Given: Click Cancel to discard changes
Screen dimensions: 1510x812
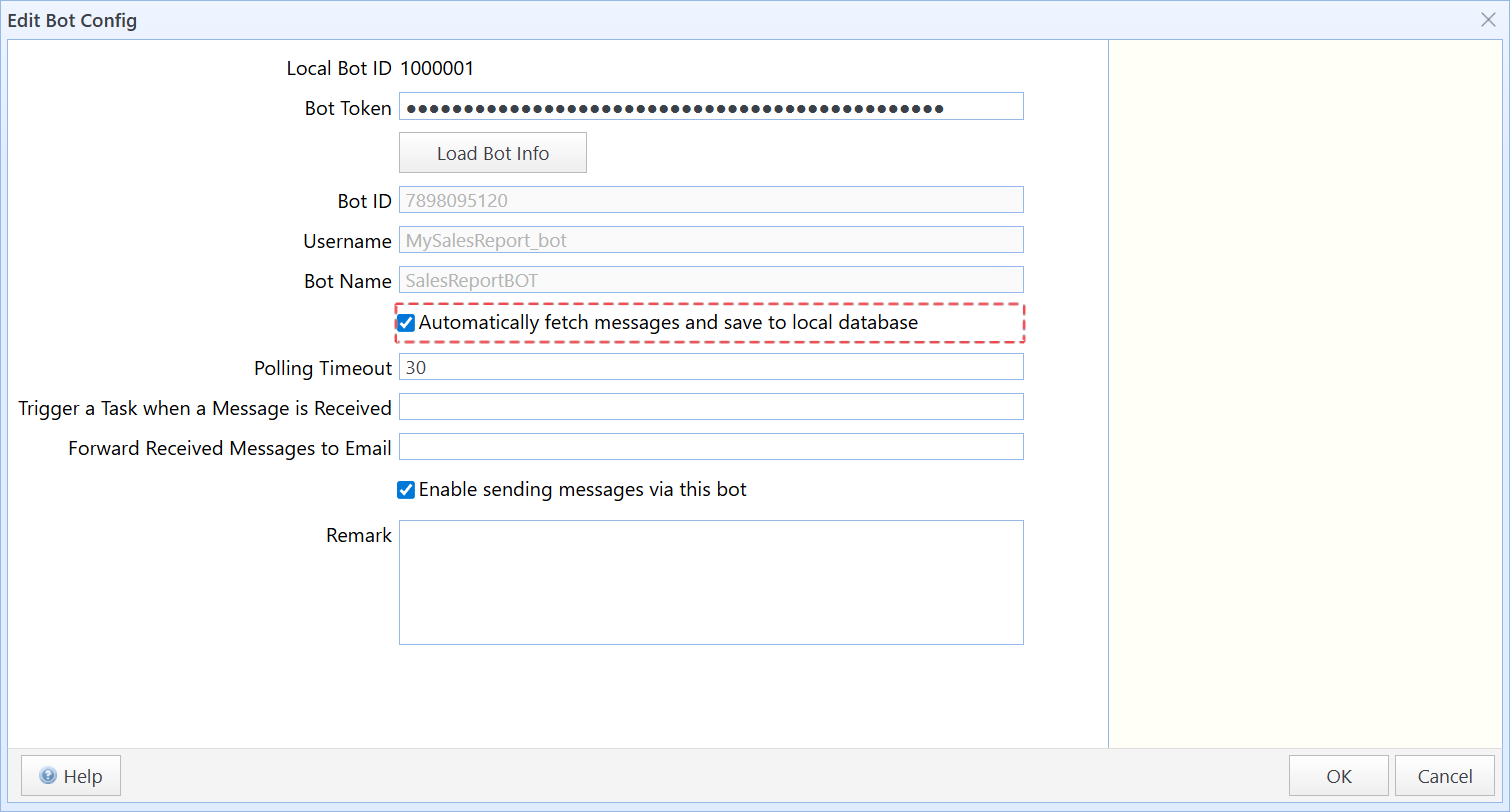Looking at the screenshot, I should coord(1445,776).
